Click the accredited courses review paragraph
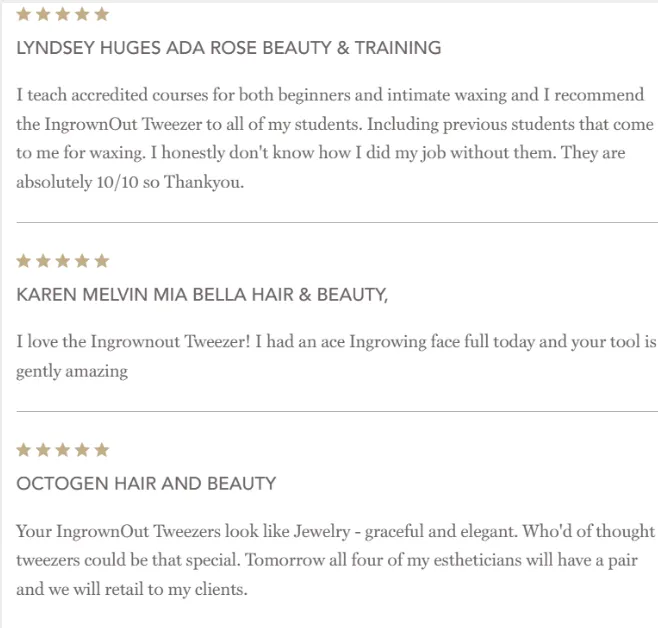The height and width of the screenshot is (628, 658). tap(335, 138)
